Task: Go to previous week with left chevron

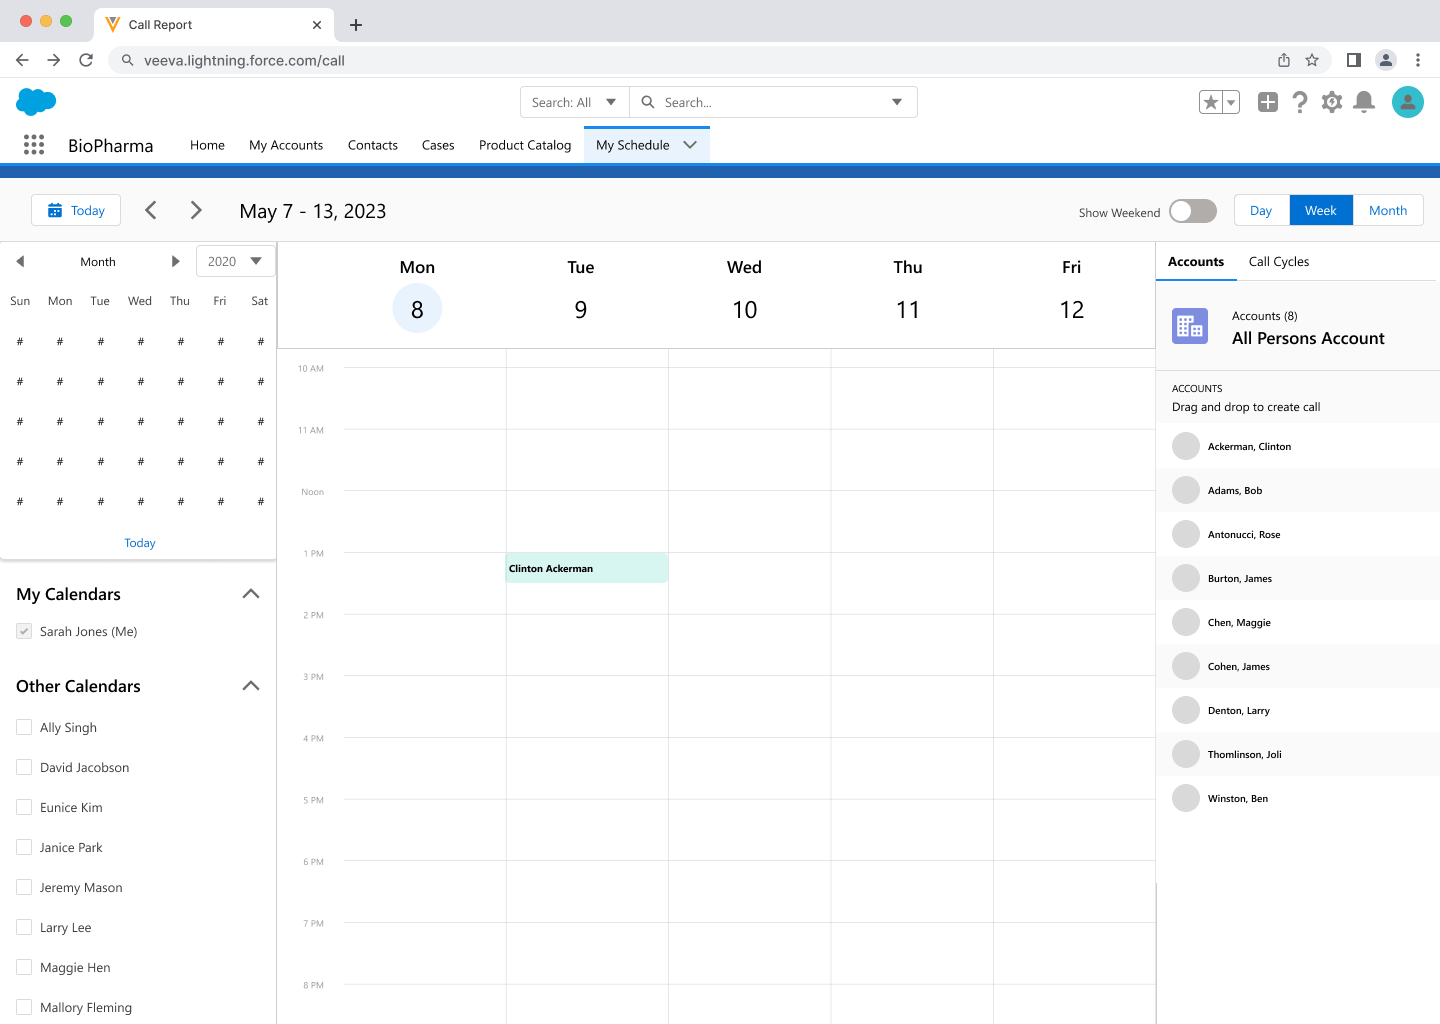Action: pos(151,210)
